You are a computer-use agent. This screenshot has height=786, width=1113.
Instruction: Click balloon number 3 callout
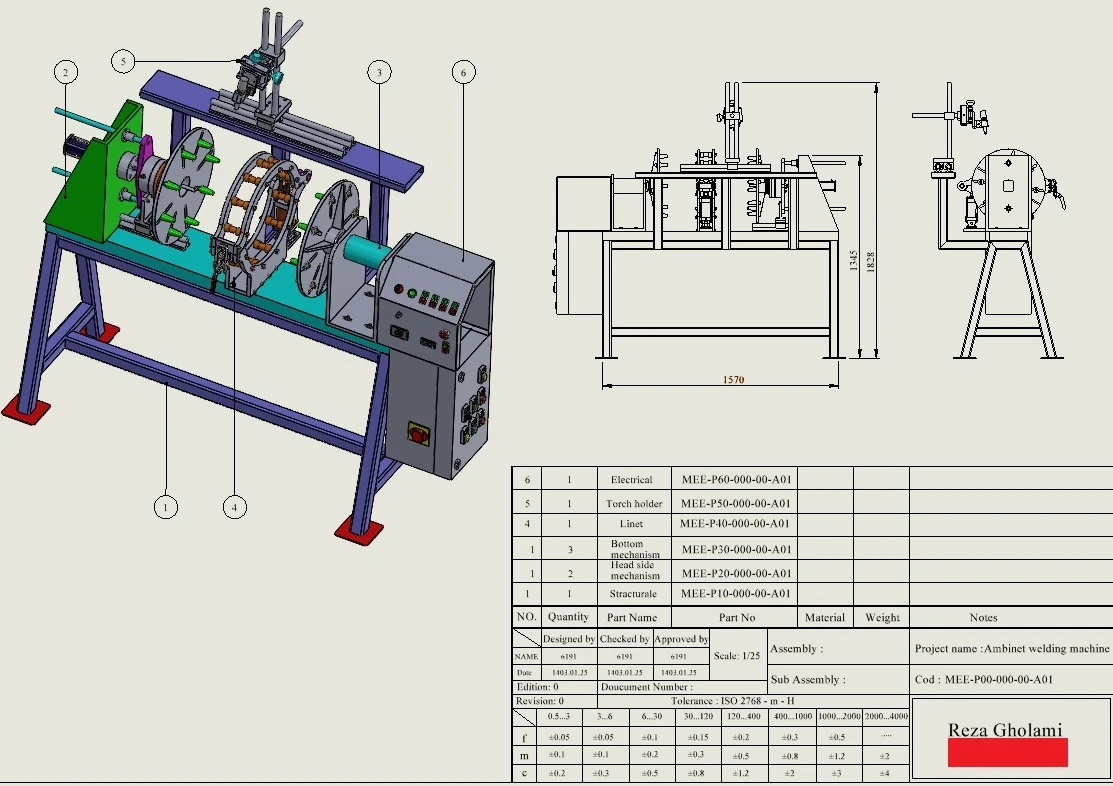(378, 72)
